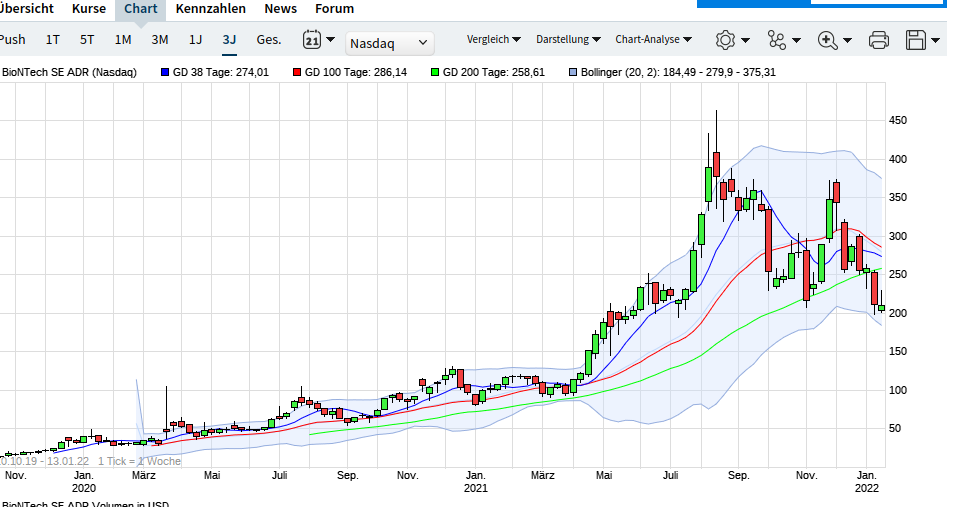
Task: Select the 5T timeframe
Action: coord(87,40)
